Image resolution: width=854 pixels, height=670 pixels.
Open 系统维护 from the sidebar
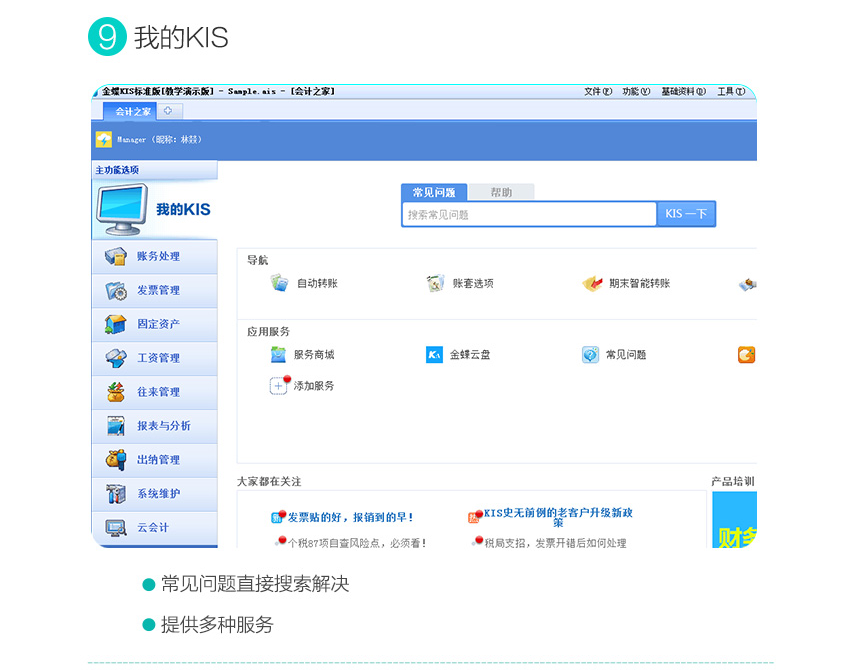click(116, 494)
